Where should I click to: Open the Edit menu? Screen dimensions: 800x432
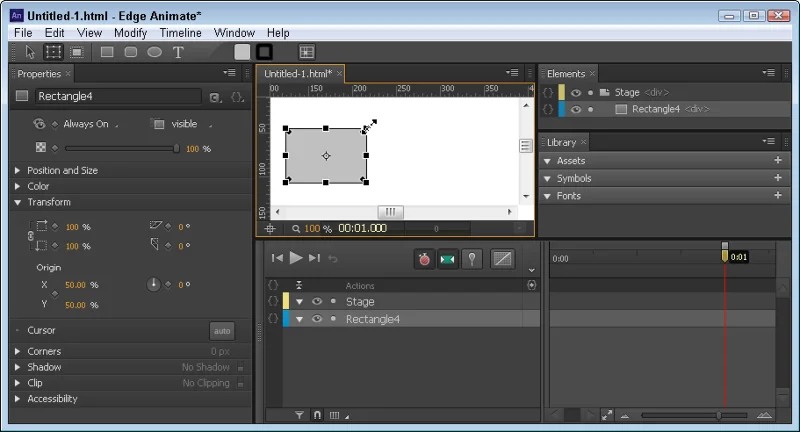[x=54, y=33]
